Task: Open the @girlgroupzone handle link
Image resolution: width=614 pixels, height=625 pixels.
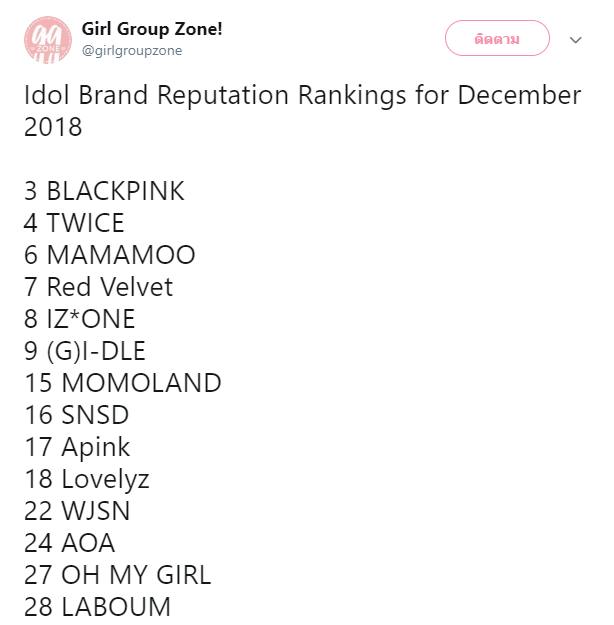Action: (x=132, y=51)
